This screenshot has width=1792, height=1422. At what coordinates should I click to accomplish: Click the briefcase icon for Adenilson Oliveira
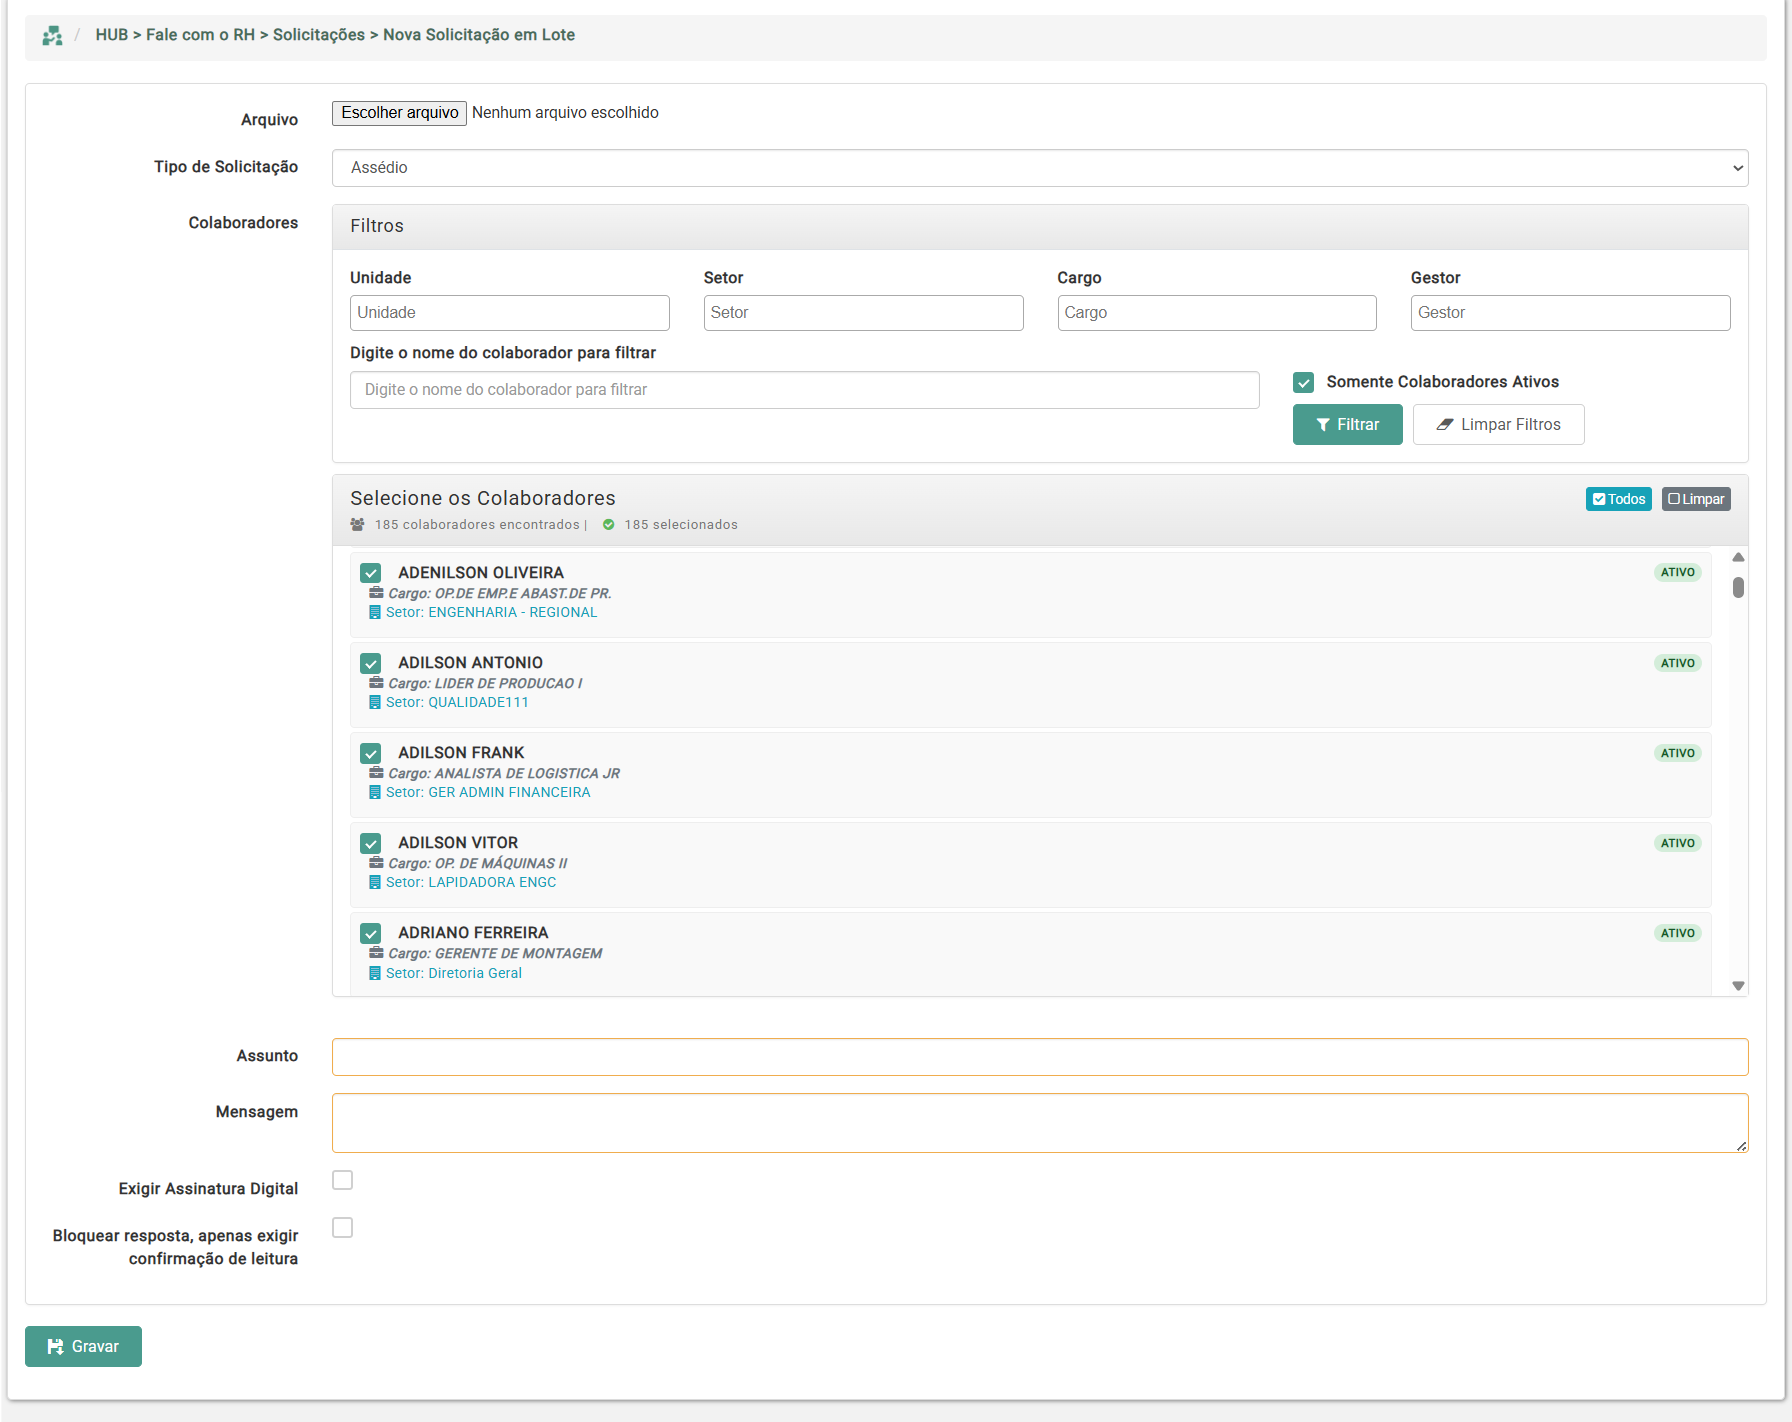376,593
